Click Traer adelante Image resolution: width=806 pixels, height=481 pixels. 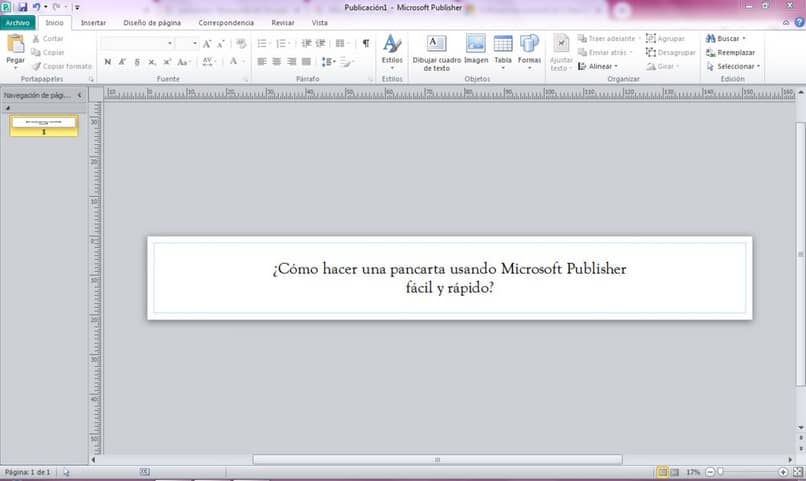608,39
